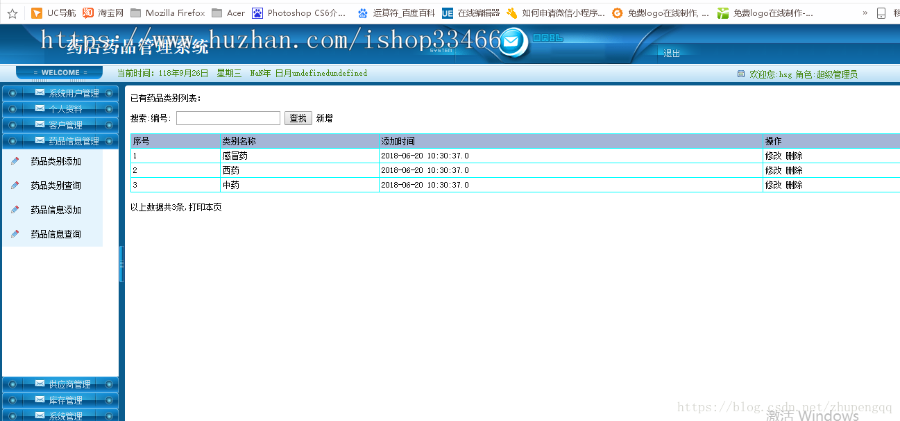Open the 在线编辑器 bookmark
Screen dimensions: 900x421
pyautogui.click(x=471, y=13)
